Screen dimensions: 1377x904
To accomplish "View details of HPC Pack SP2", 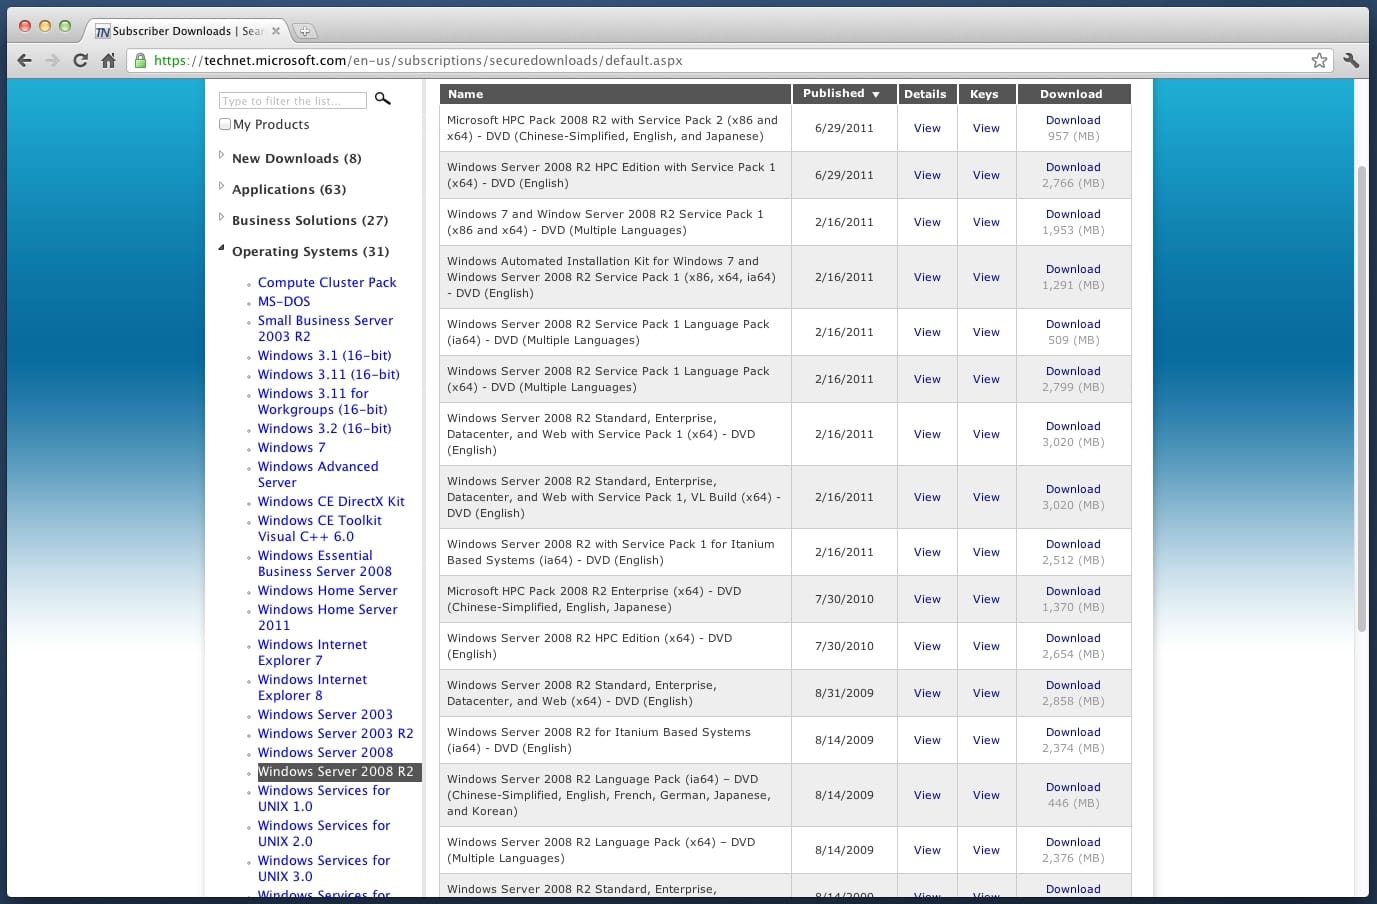I will (x=927, y=128).
